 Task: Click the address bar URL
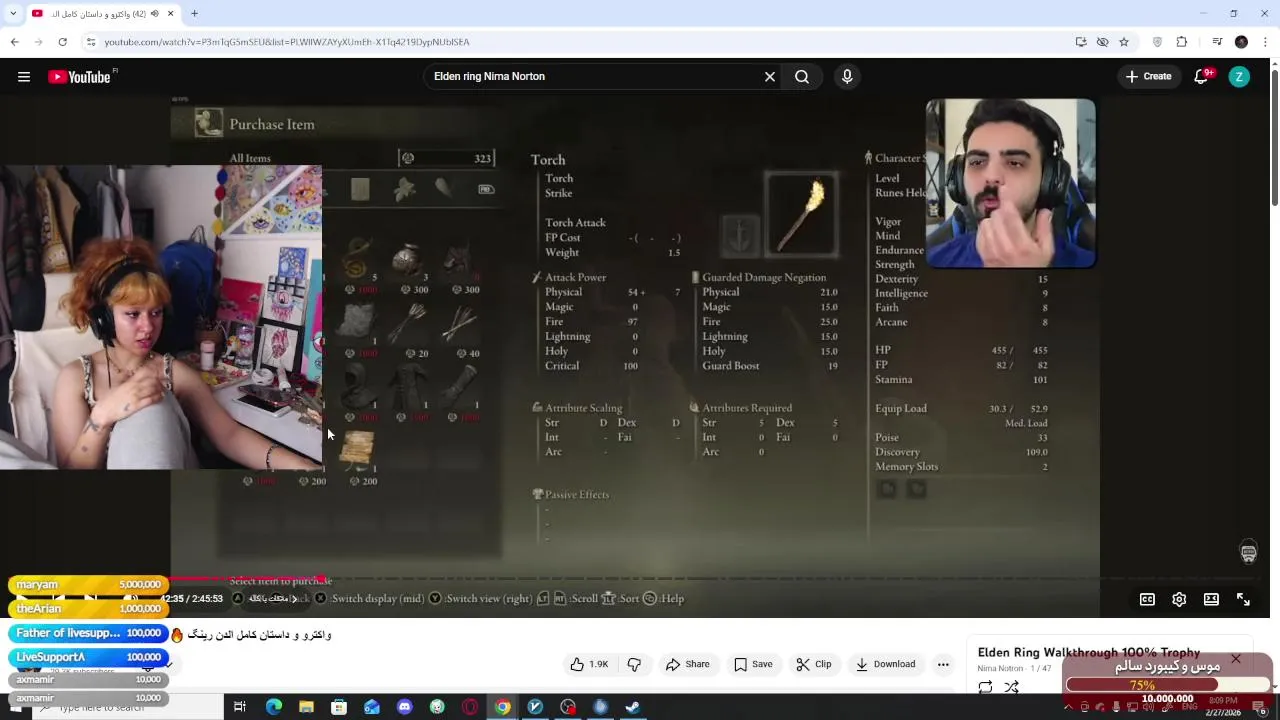point(287,42)
